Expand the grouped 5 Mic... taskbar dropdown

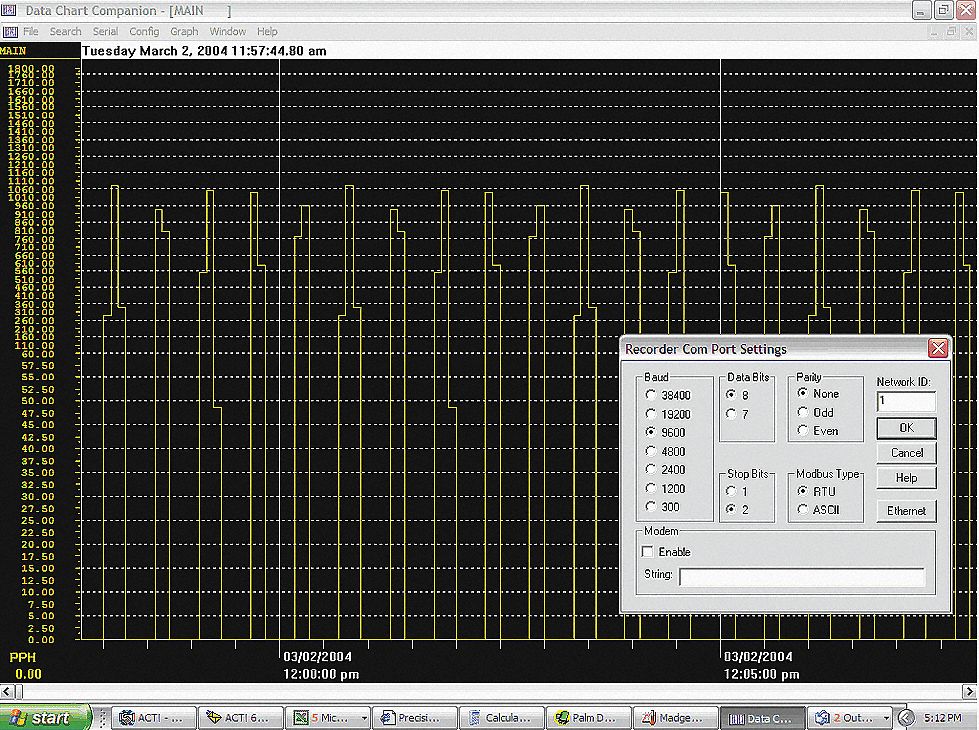click(363, 718)
